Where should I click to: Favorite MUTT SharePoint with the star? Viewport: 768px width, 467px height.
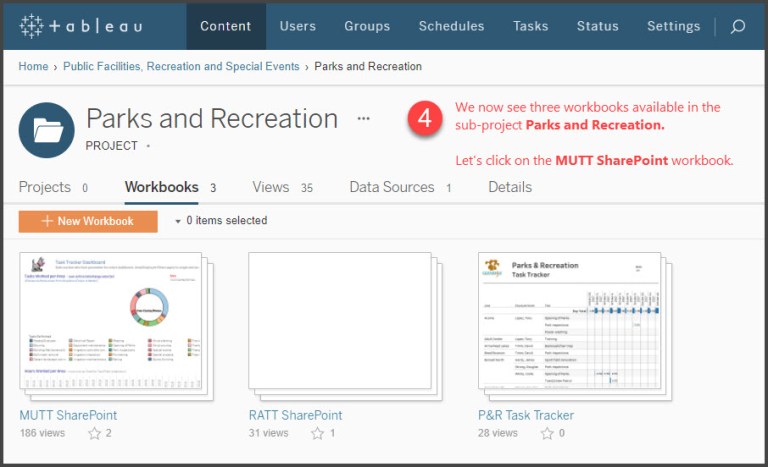pyautogui.click(x=94, y=433)
